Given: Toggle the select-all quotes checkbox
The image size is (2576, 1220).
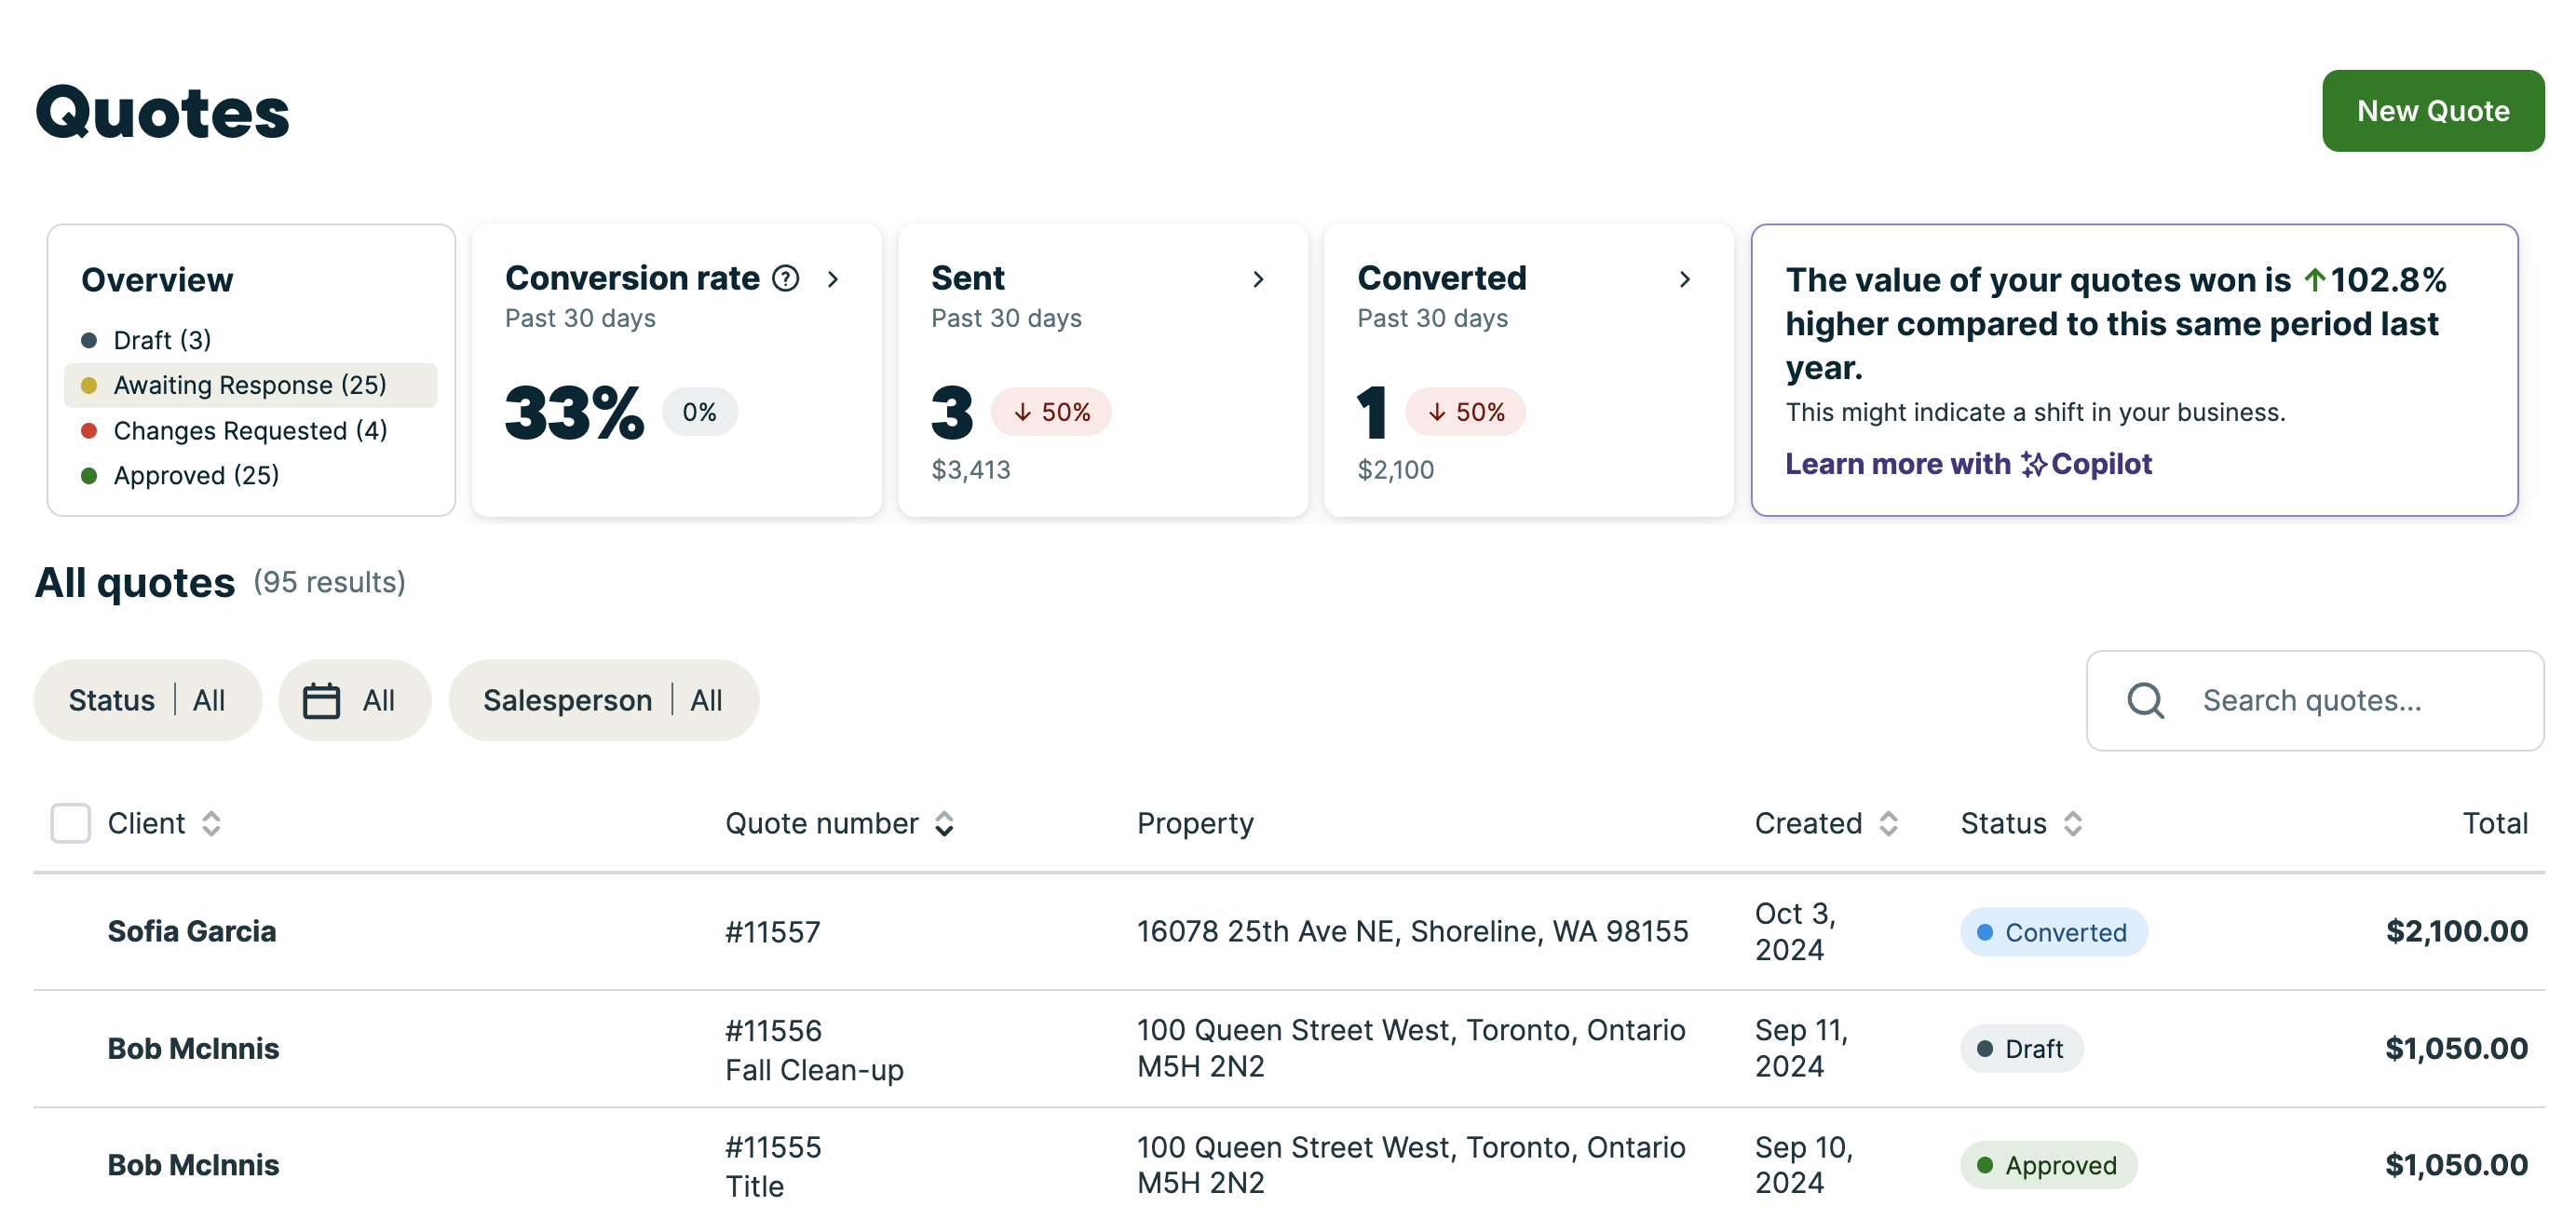Looking at the screenshot, I should 71,823.
